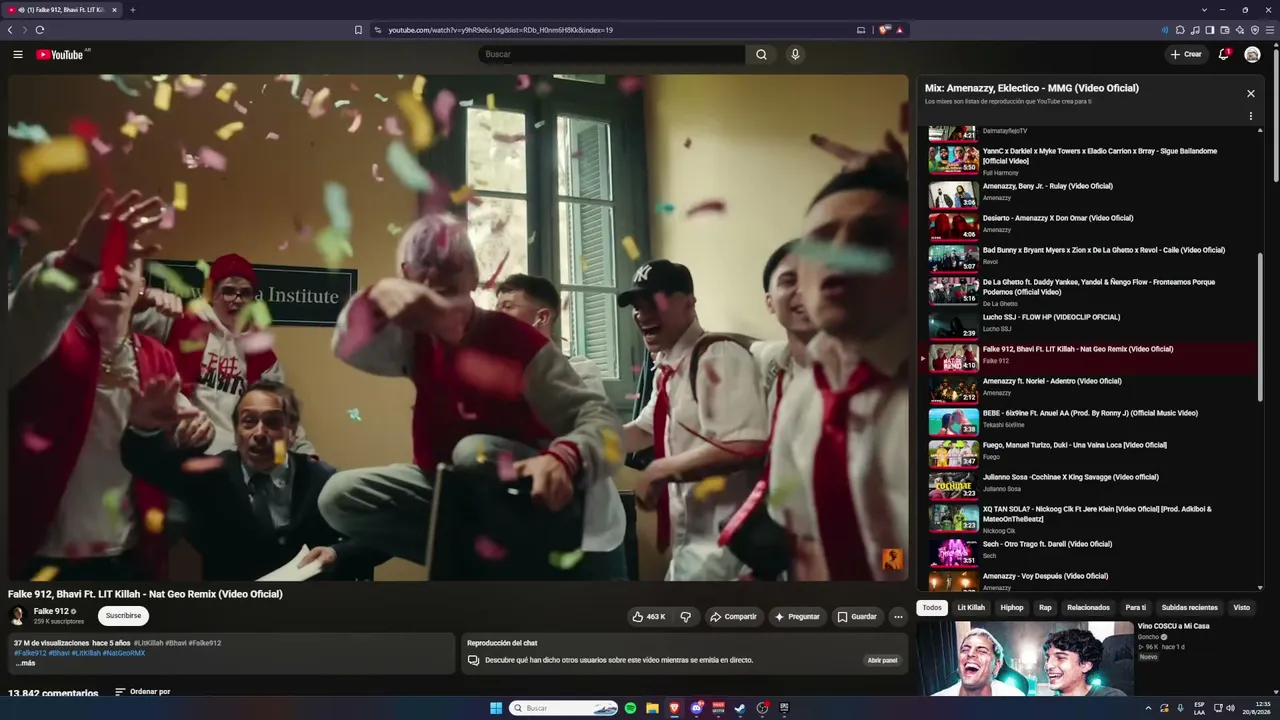Select the Subidas recientes filter chip

1190,608
